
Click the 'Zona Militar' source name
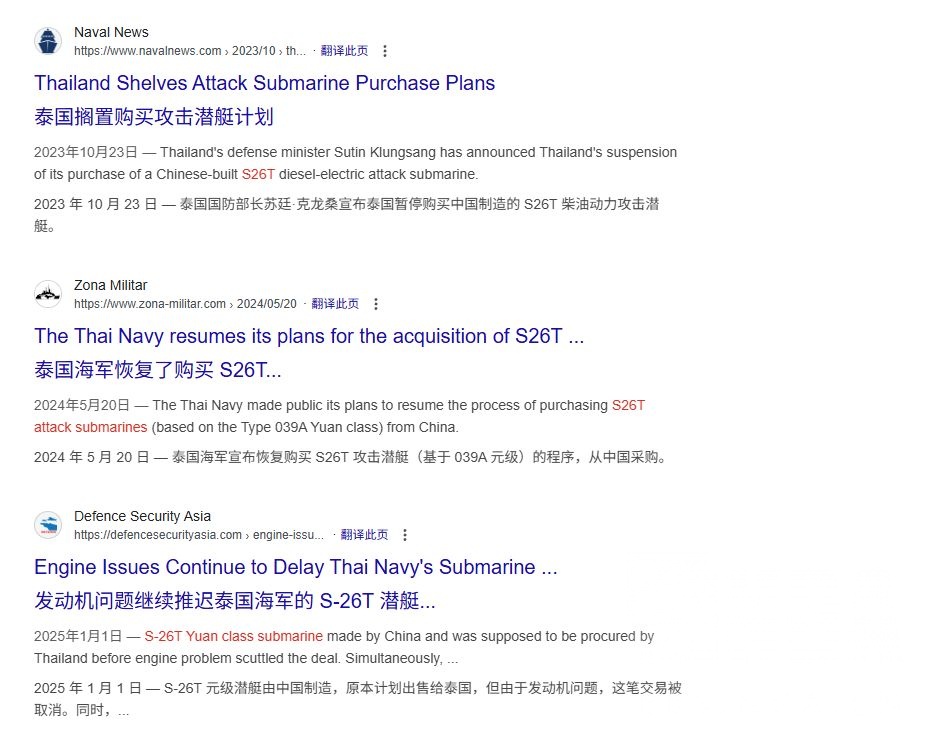coord(111,285)
